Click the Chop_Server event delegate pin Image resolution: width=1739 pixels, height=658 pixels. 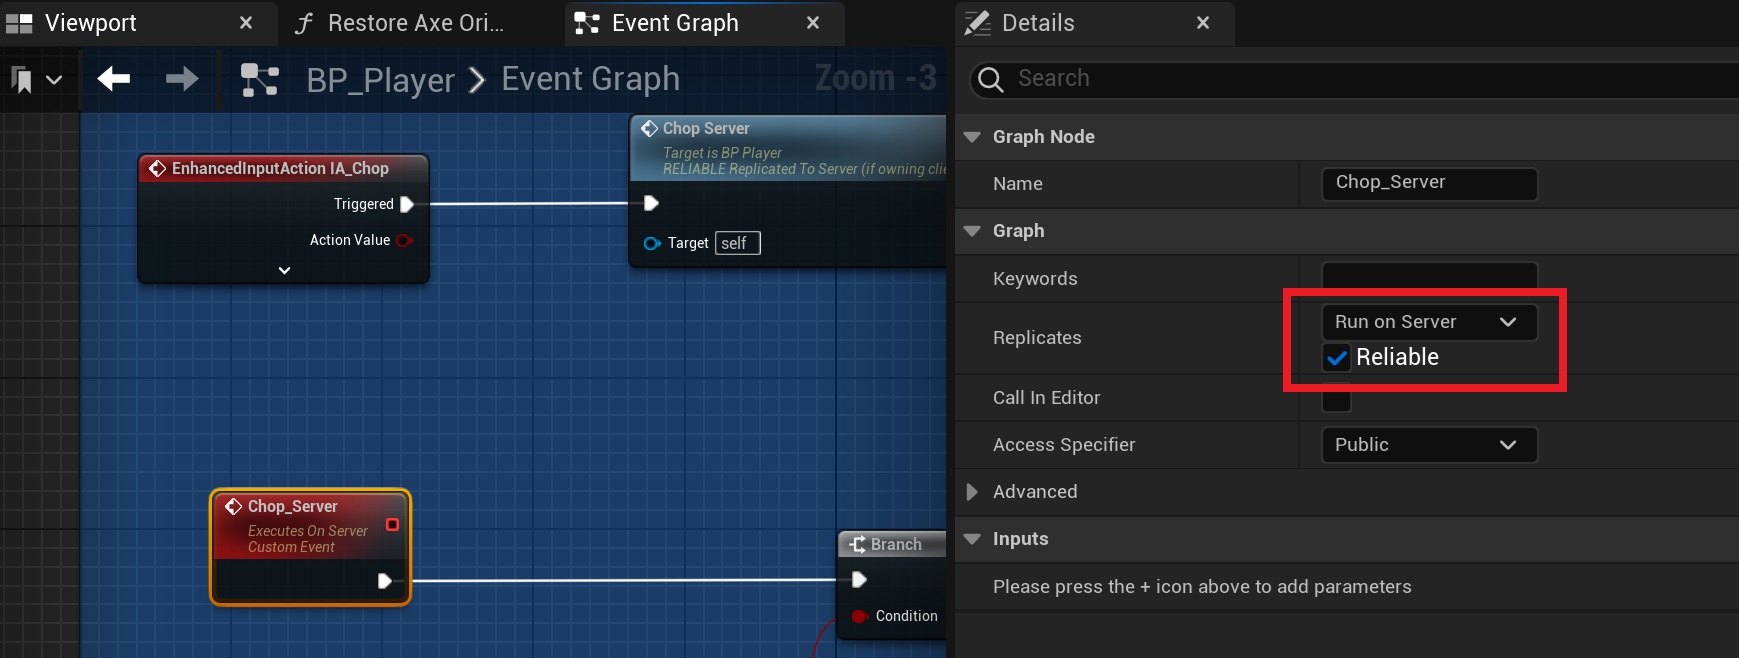tap(392, 525)
